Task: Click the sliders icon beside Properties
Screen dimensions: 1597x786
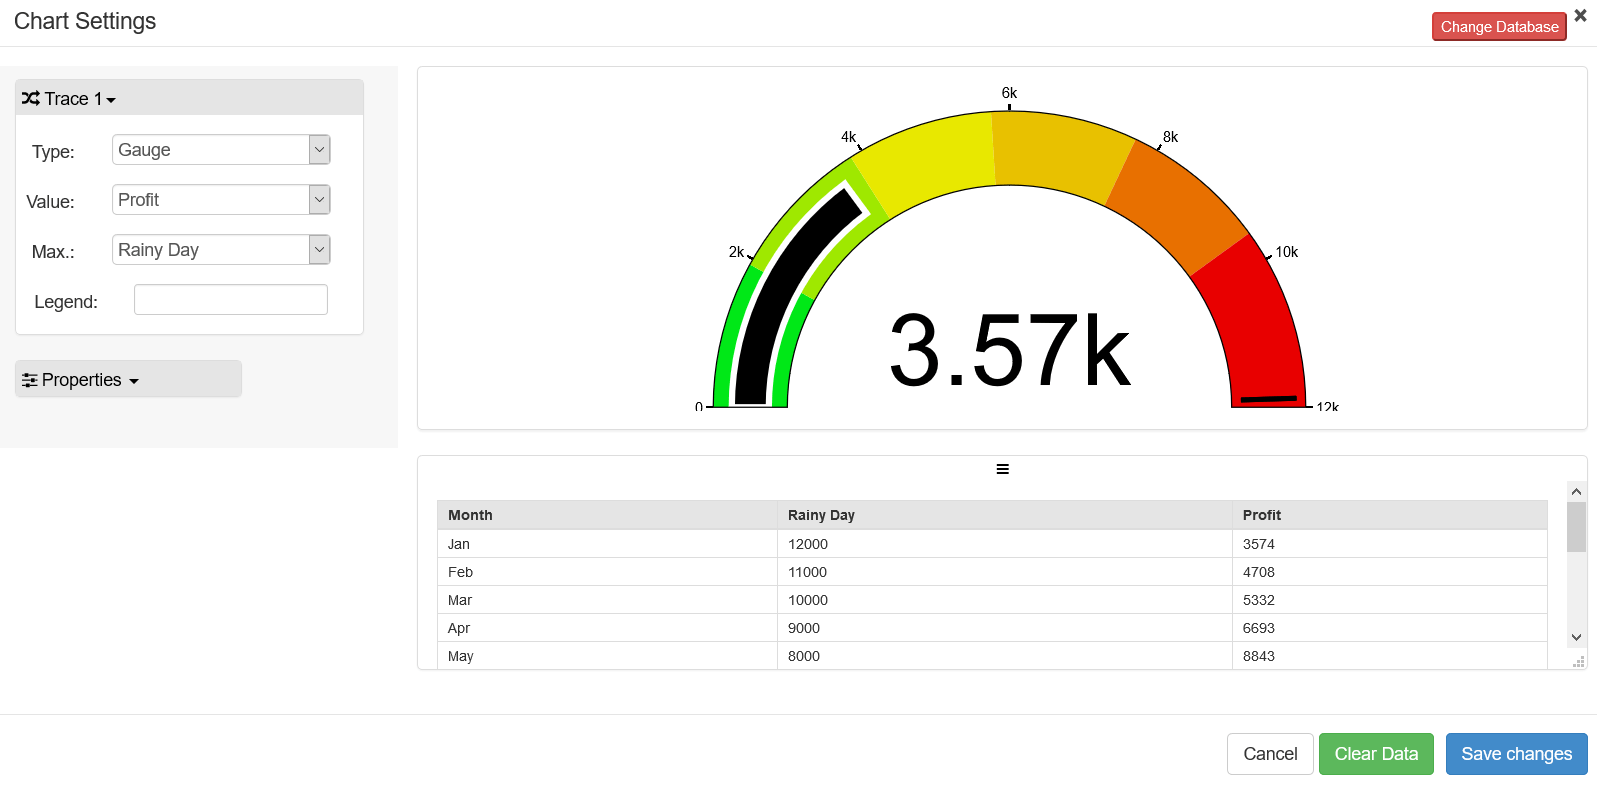Action: (x=30, y=380)
